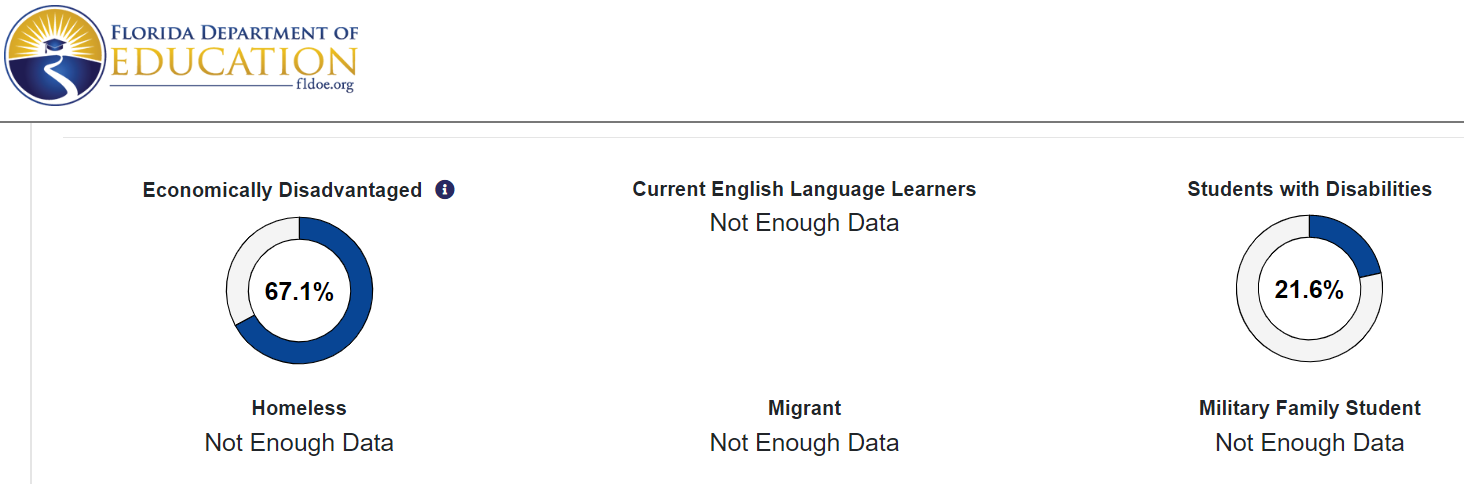
Task: Click the 21.6% value label
Action: (1309, 291)
